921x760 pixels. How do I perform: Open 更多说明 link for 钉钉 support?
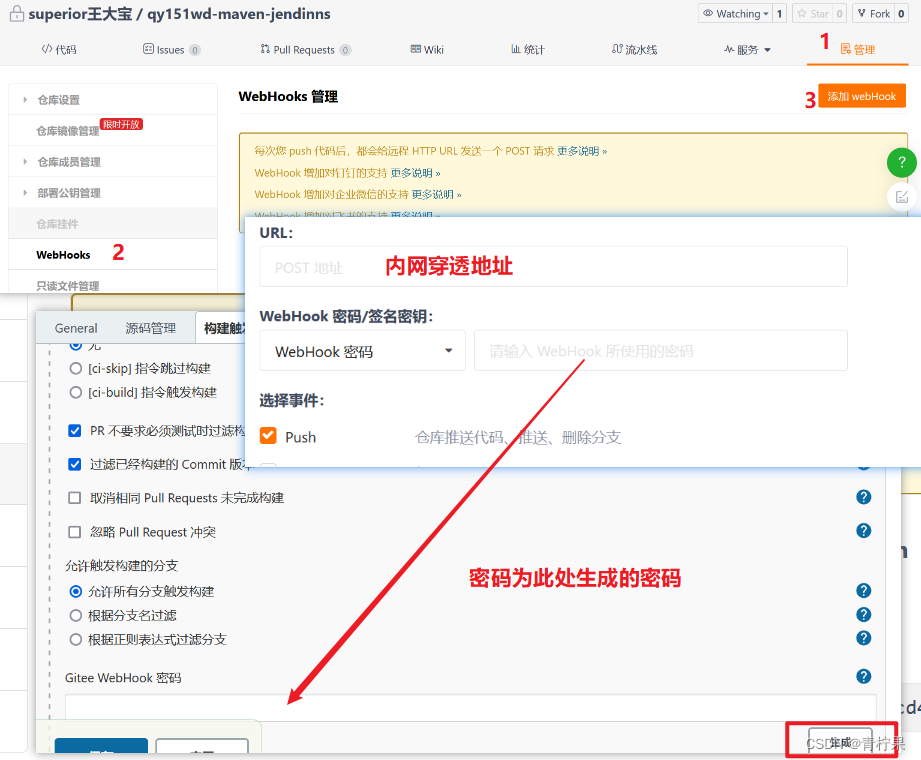point(415,173)
